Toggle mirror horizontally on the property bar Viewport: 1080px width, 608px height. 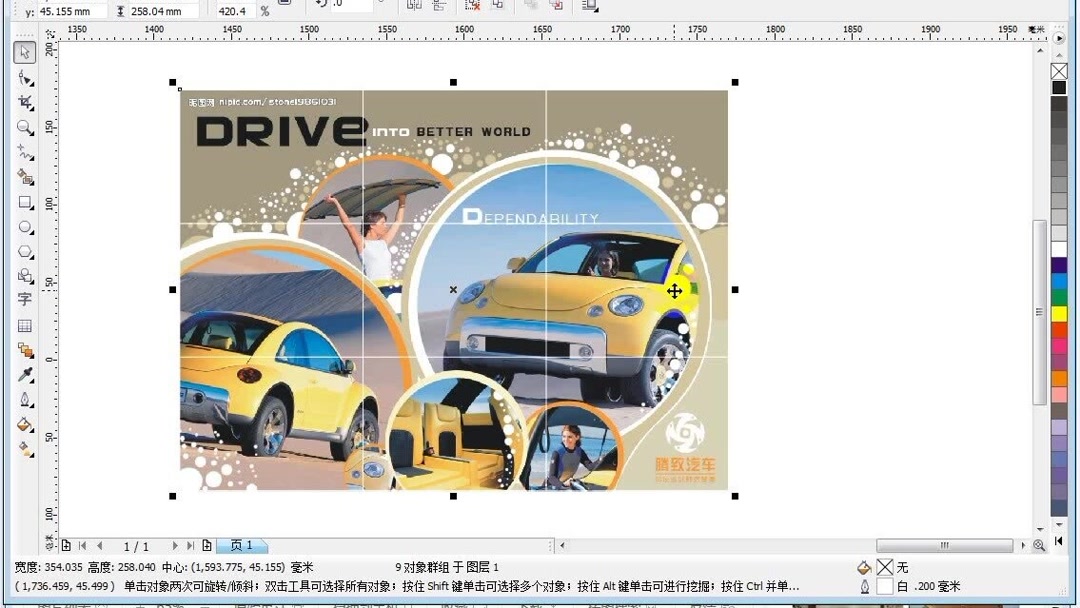pos(413,6)
